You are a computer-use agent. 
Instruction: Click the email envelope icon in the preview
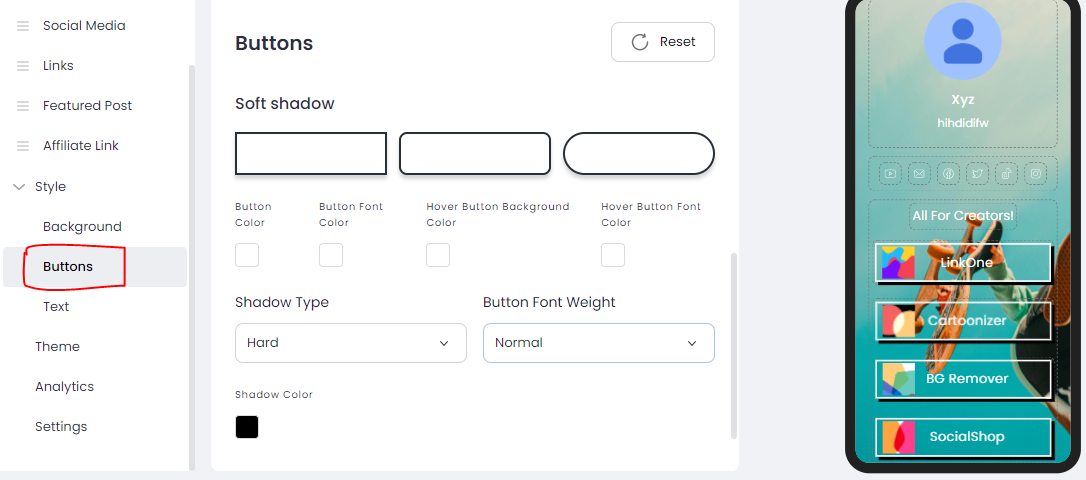919,174
